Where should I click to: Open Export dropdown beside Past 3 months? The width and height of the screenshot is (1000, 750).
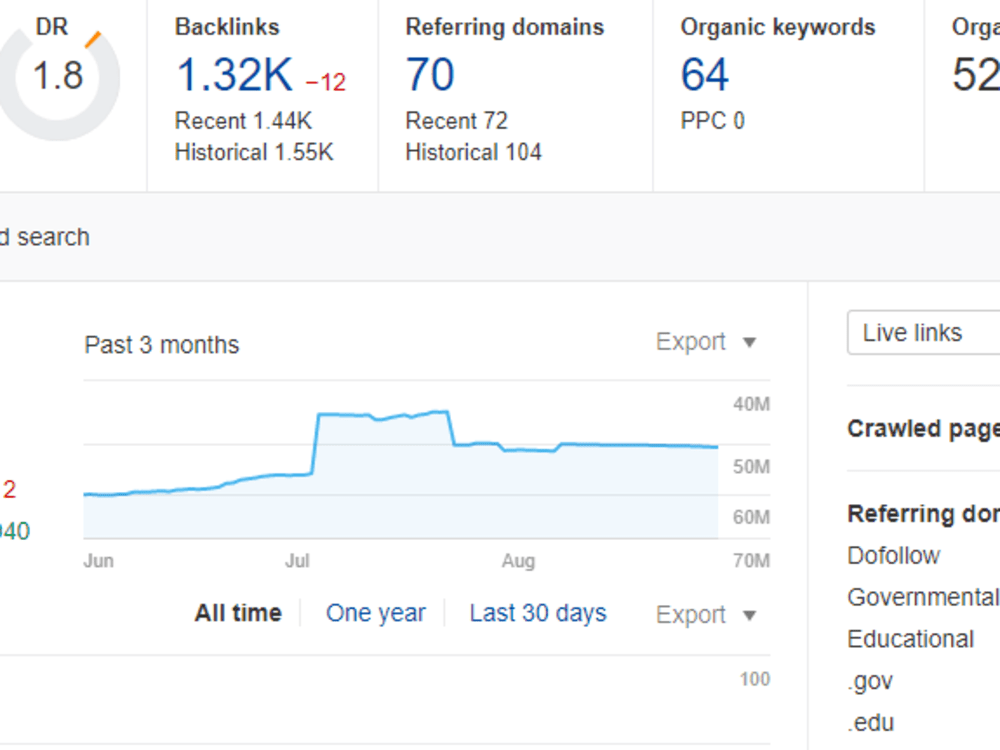pyautogui.click(x=706, y=342)
